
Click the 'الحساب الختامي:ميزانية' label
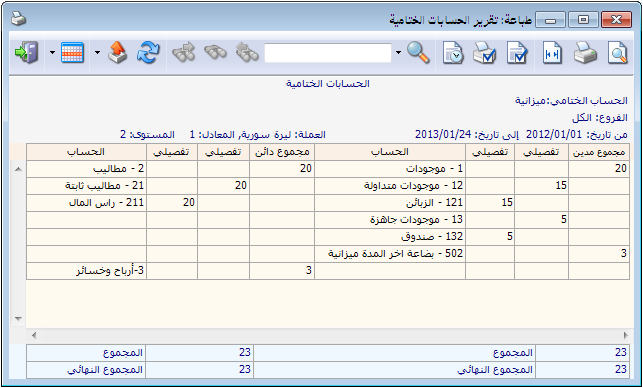[x=571, y=101]
